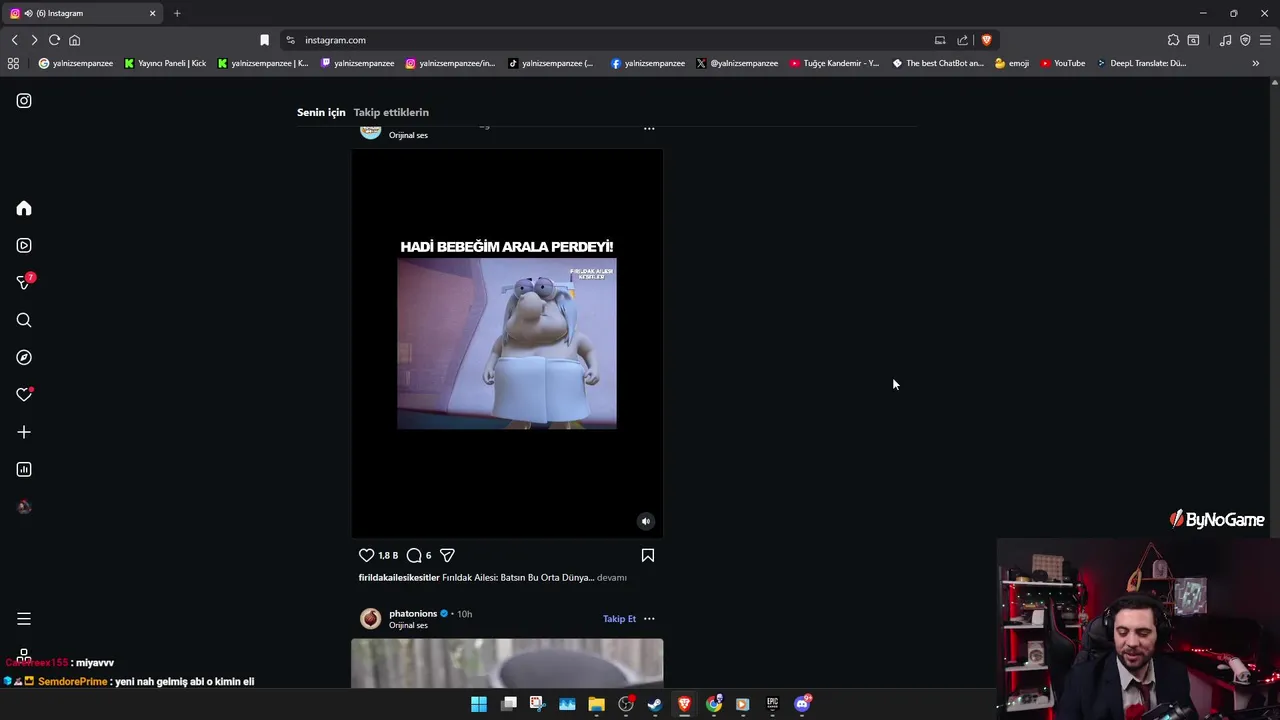
Task: Open the Brave Shields lion icon
Action: (x=986, y=40)
